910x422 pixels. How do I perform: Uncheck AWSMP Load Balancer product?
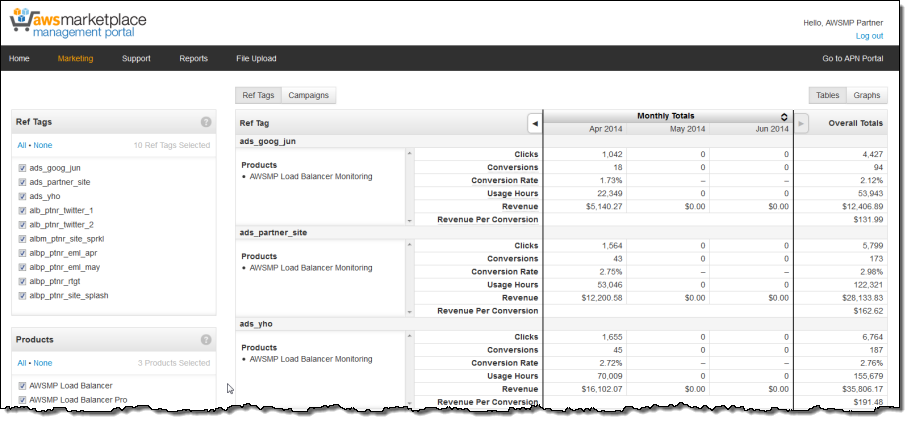click(x=22, y=385)
